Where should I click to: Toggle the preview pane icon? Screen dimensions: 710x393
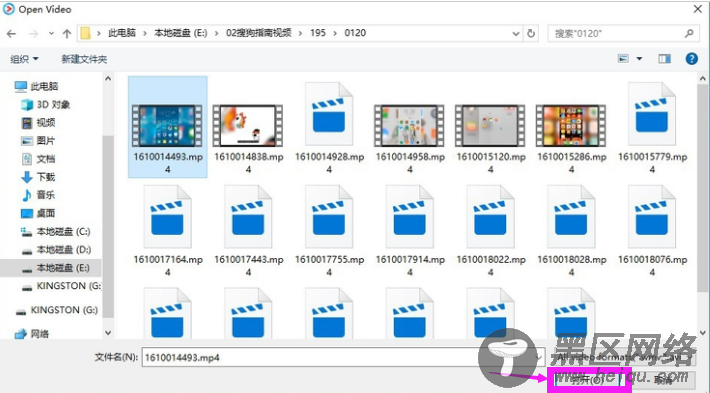click(664, 59)
